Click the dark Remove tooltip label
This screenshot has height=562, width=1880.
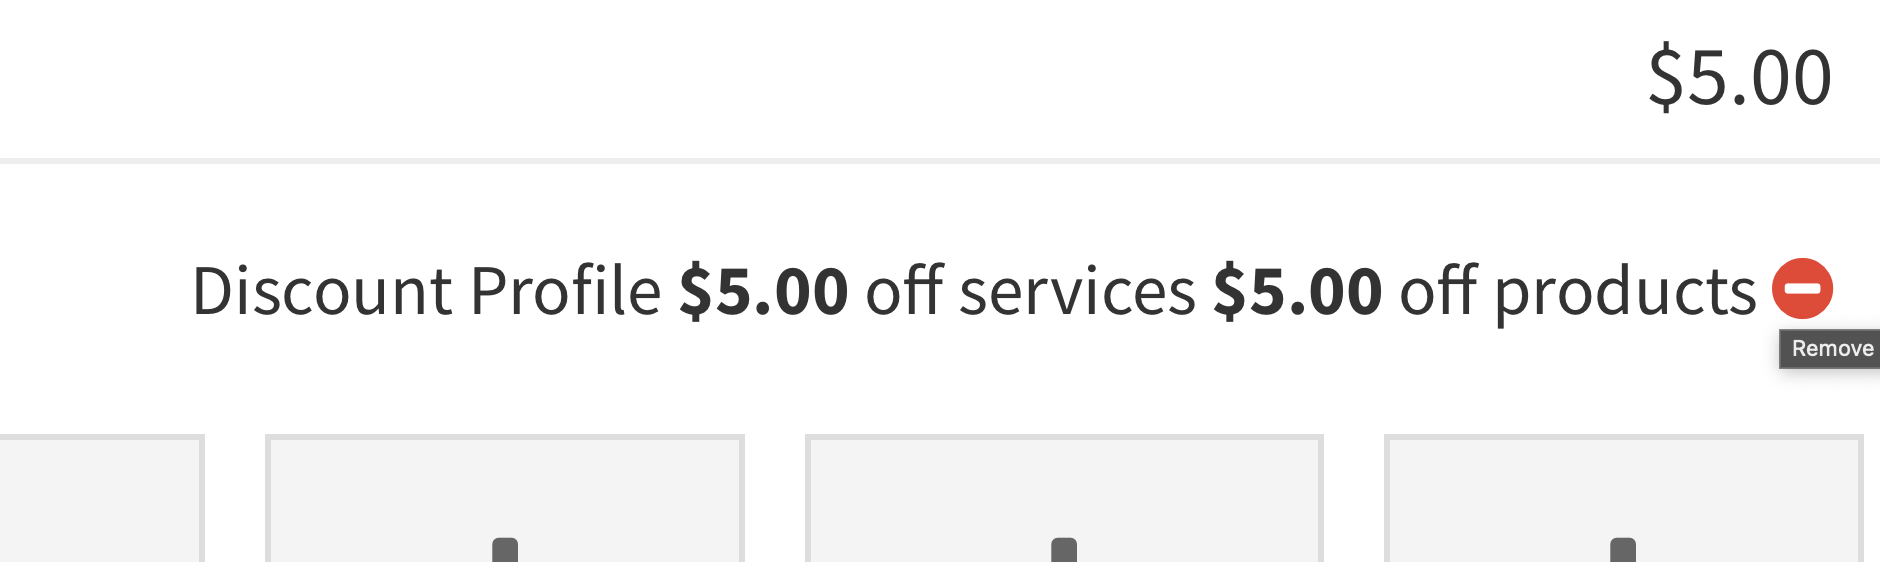1831,349
